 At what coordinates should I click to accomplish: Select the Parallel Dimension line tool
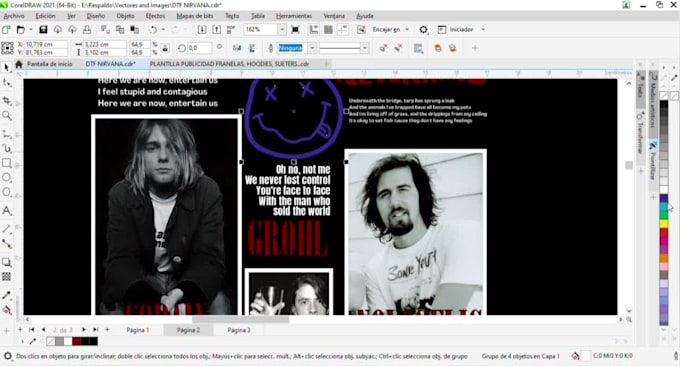pos(7,229)
